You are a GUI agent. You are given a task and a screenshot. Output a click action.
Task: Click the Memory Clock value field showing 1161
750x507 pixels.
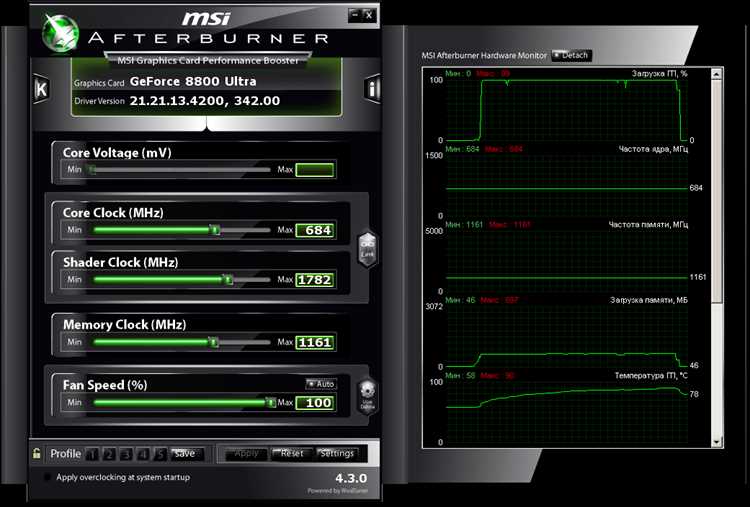pos(315,342)
